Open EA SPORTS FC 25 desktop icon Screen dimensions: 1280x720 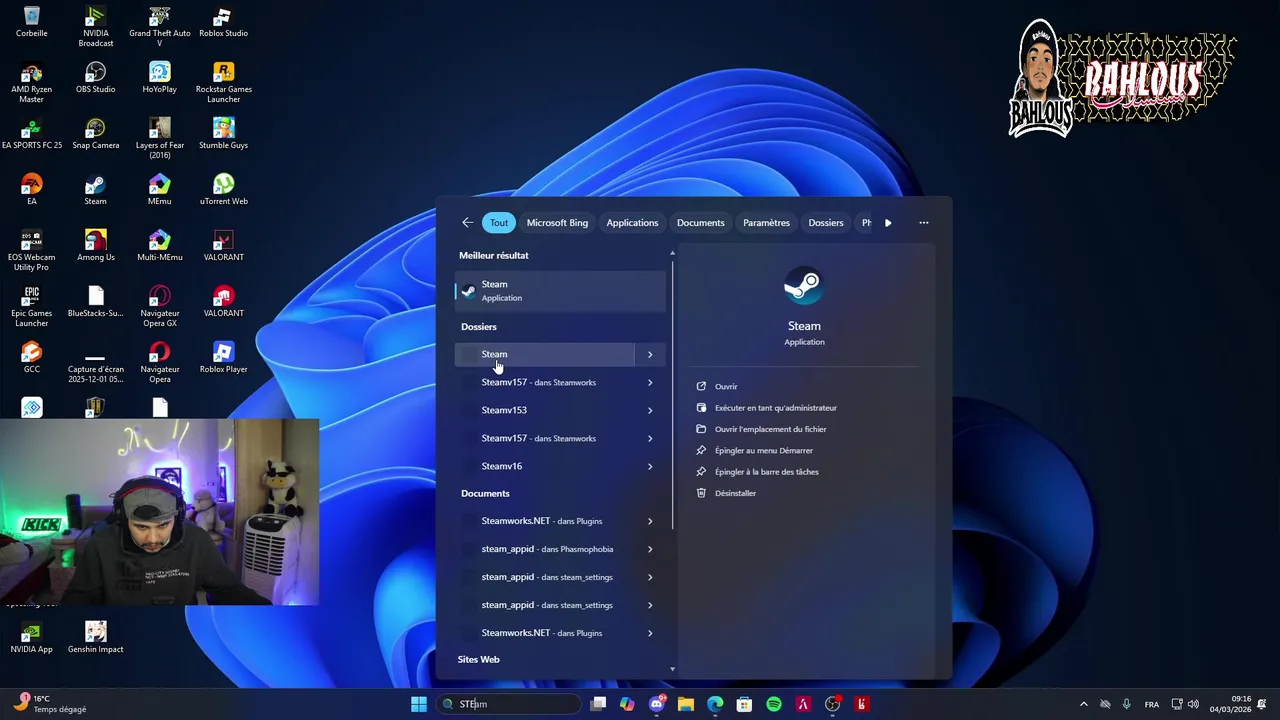pyautogui.click(x=32, y=134)
